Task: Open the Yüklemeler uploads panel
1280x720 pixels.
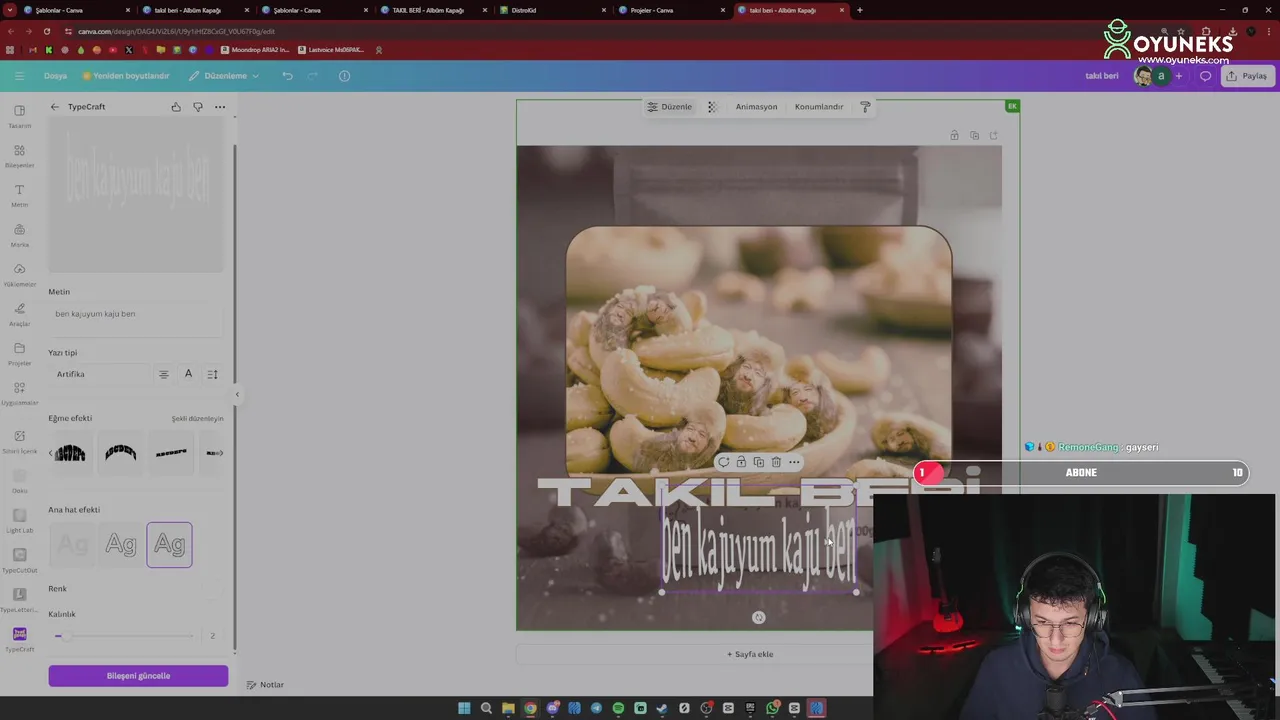Action: (x=19, y=275)
